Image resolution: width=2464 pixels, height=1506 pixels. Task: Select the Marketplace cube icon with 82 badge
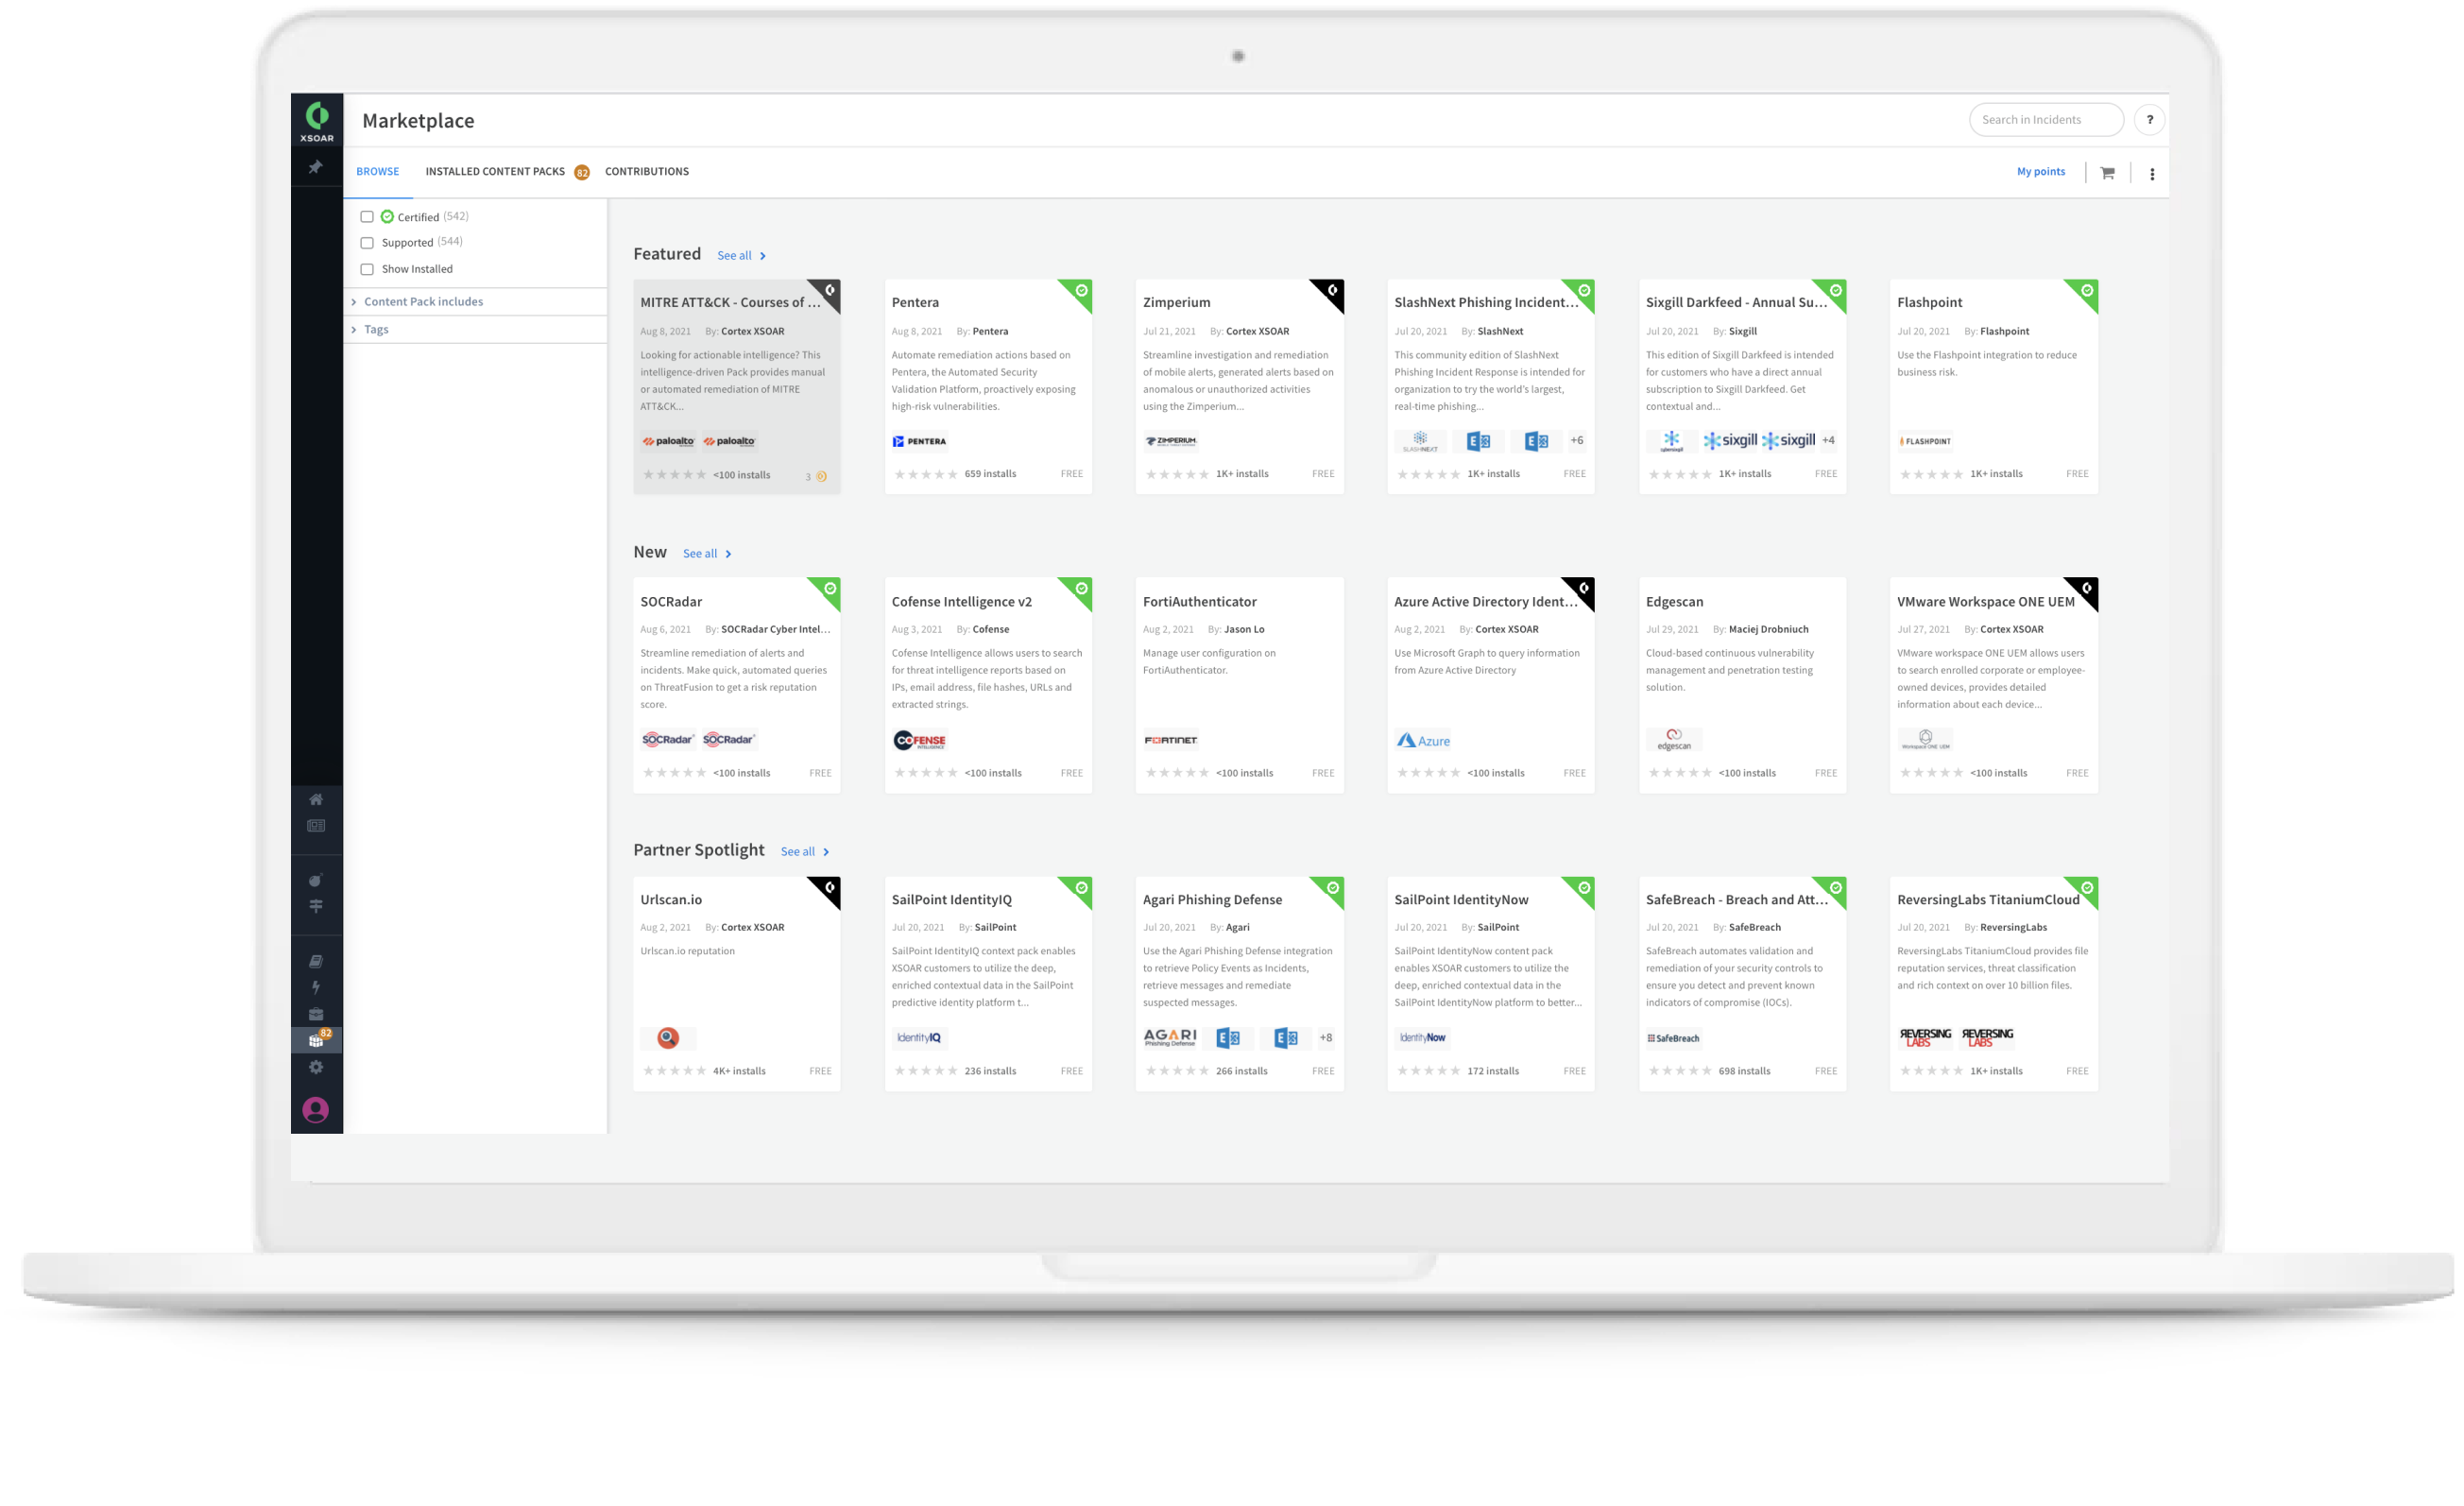click(x=316, y=1039)
